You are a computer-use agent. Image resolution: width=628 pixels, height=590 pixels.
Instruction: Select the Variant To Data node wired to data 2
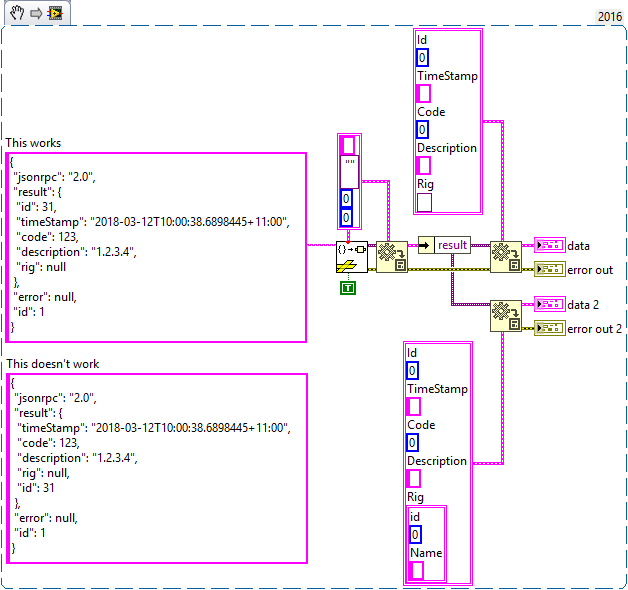click(504, 315)
